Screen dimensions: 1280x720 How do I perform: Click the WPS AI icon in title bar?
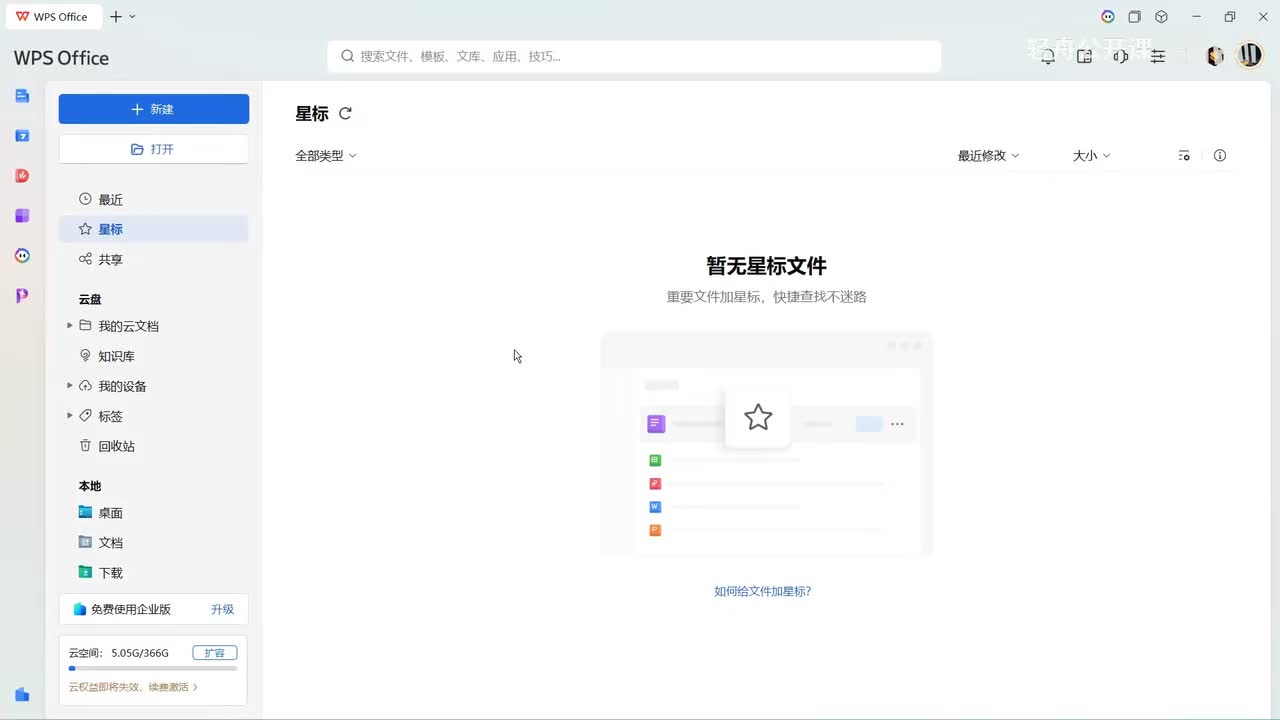[1108, 17]
